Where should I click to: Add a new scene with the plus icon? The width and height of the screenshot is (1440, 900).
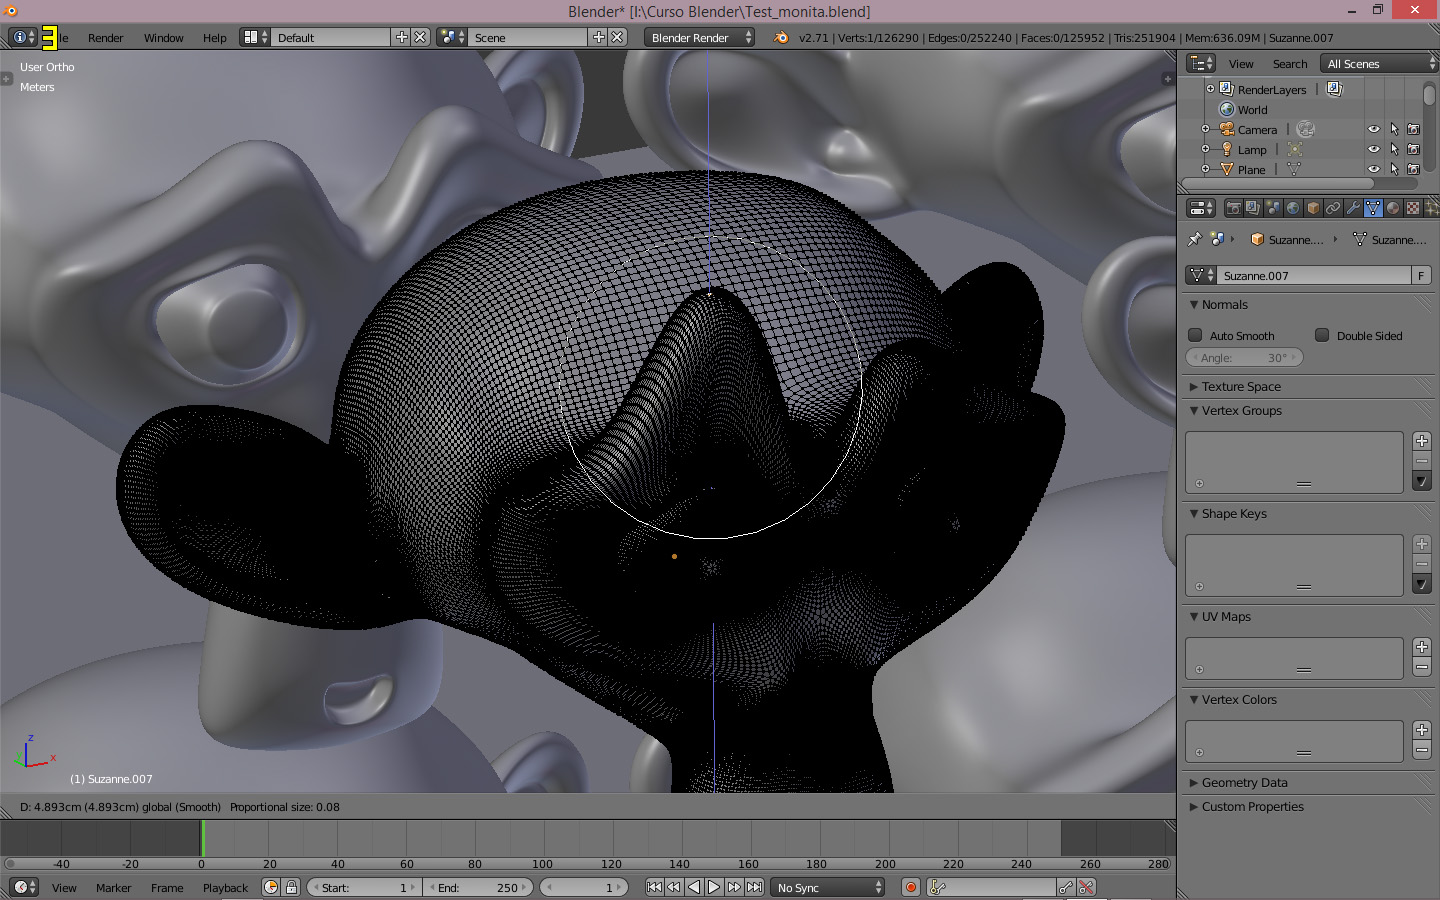point(599,37)
